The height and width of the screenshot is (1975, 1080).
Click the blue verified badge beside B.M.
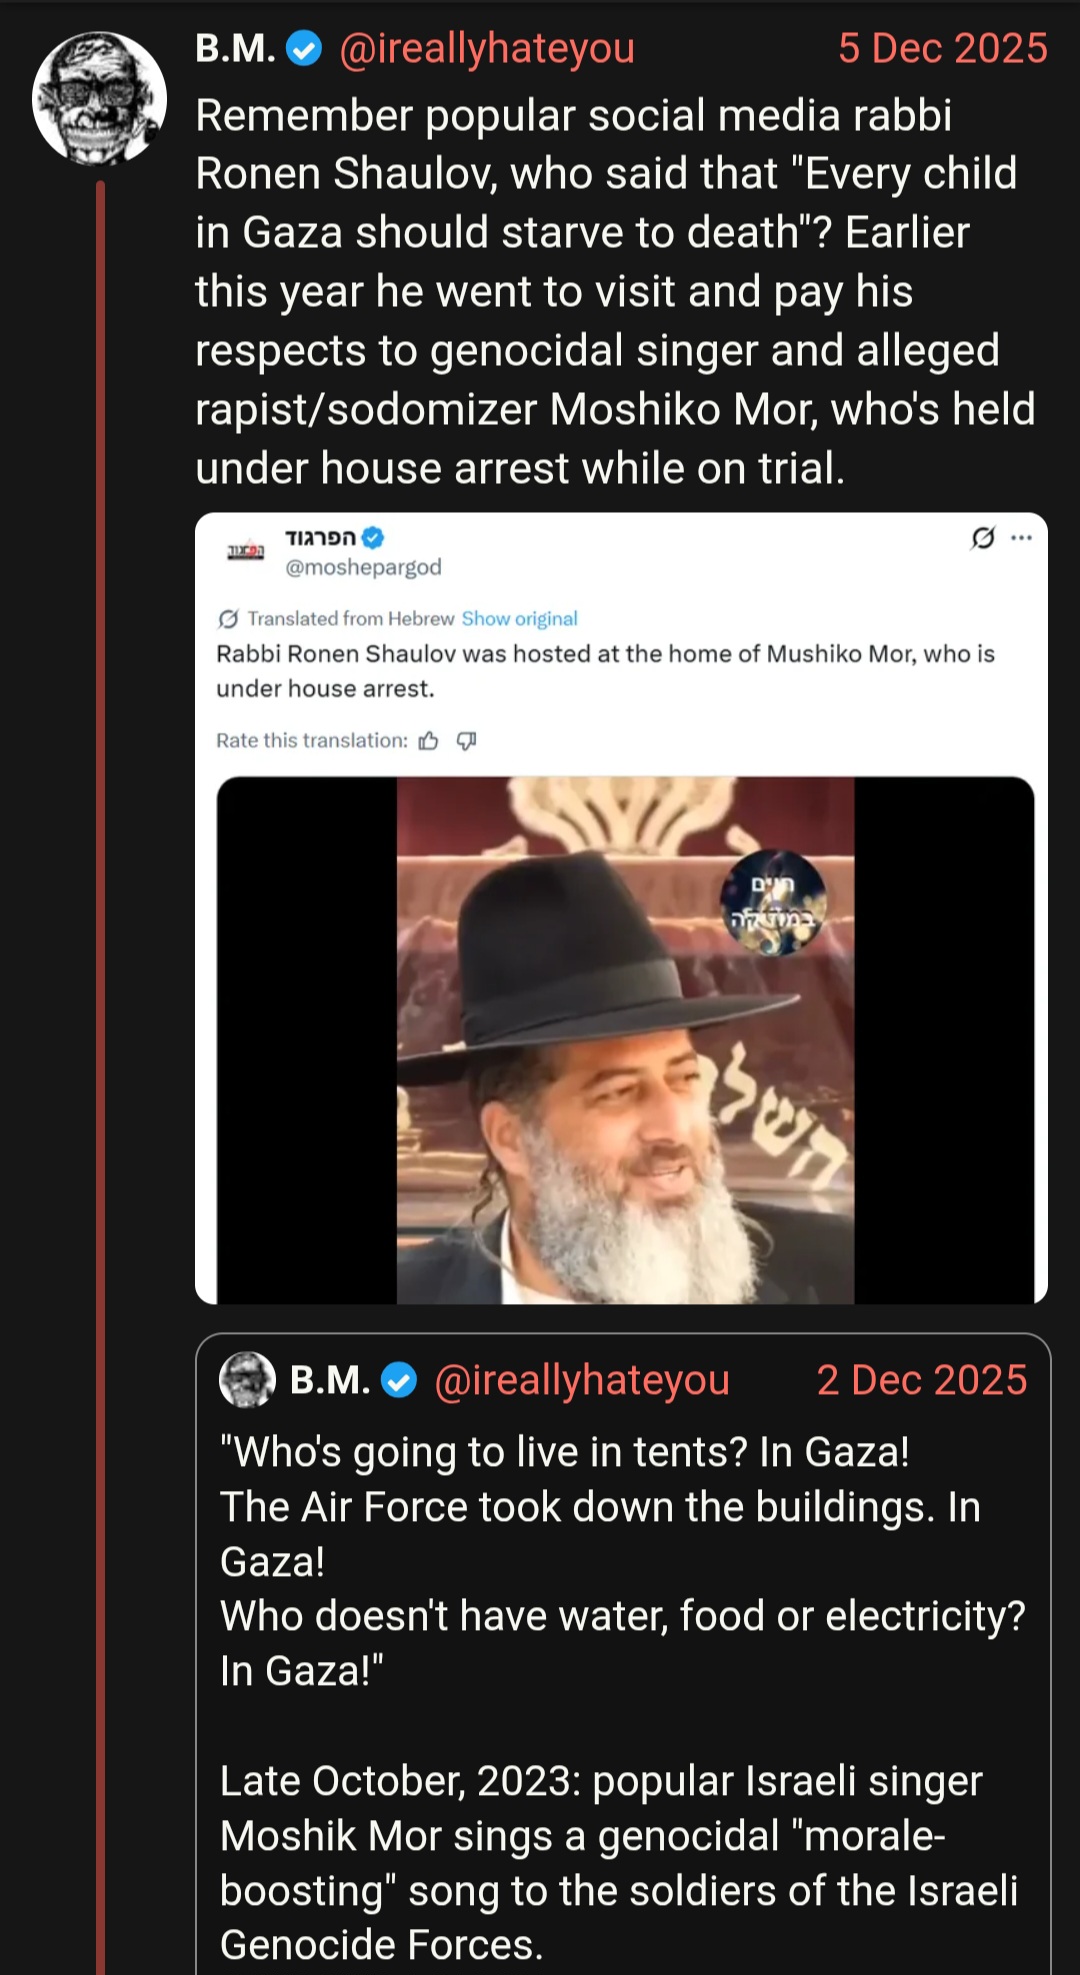click(304, 48)
